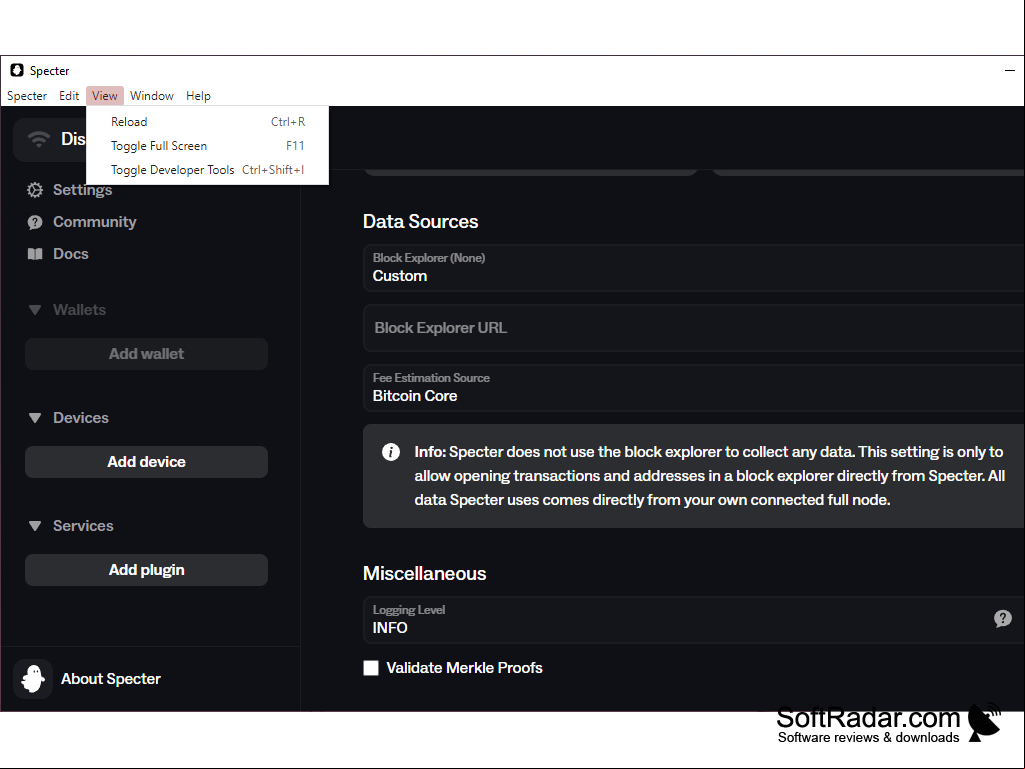Open the Edit menu
This screenshot has width=1025, height=769.
pos(69,95)
